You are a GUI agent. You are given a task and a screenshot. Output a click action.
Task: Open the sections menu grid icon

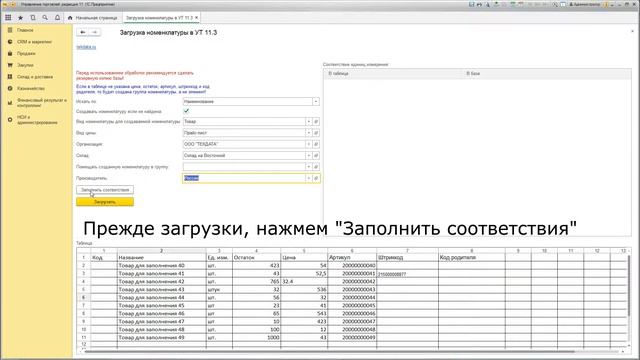point(8,18)
